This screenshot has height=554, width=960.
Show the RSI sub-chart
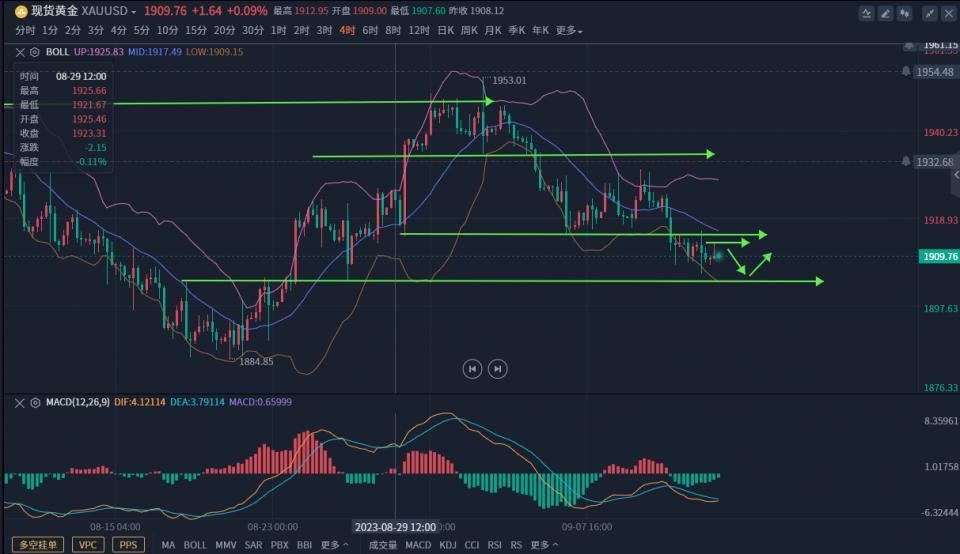pyautogui.click(x=495, y=545)
